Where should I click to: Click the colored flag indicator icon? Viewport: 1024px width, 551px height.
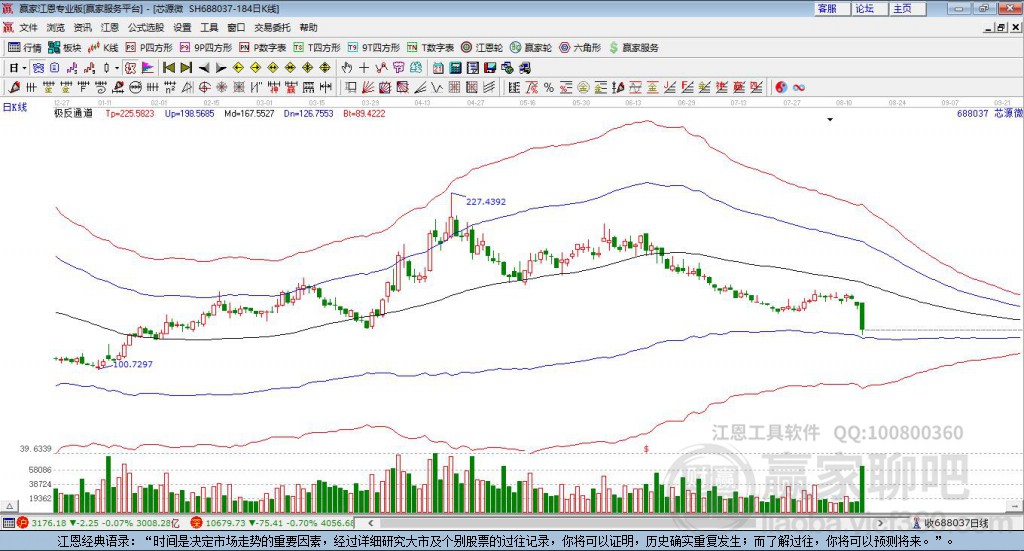[x=148, y=68]
